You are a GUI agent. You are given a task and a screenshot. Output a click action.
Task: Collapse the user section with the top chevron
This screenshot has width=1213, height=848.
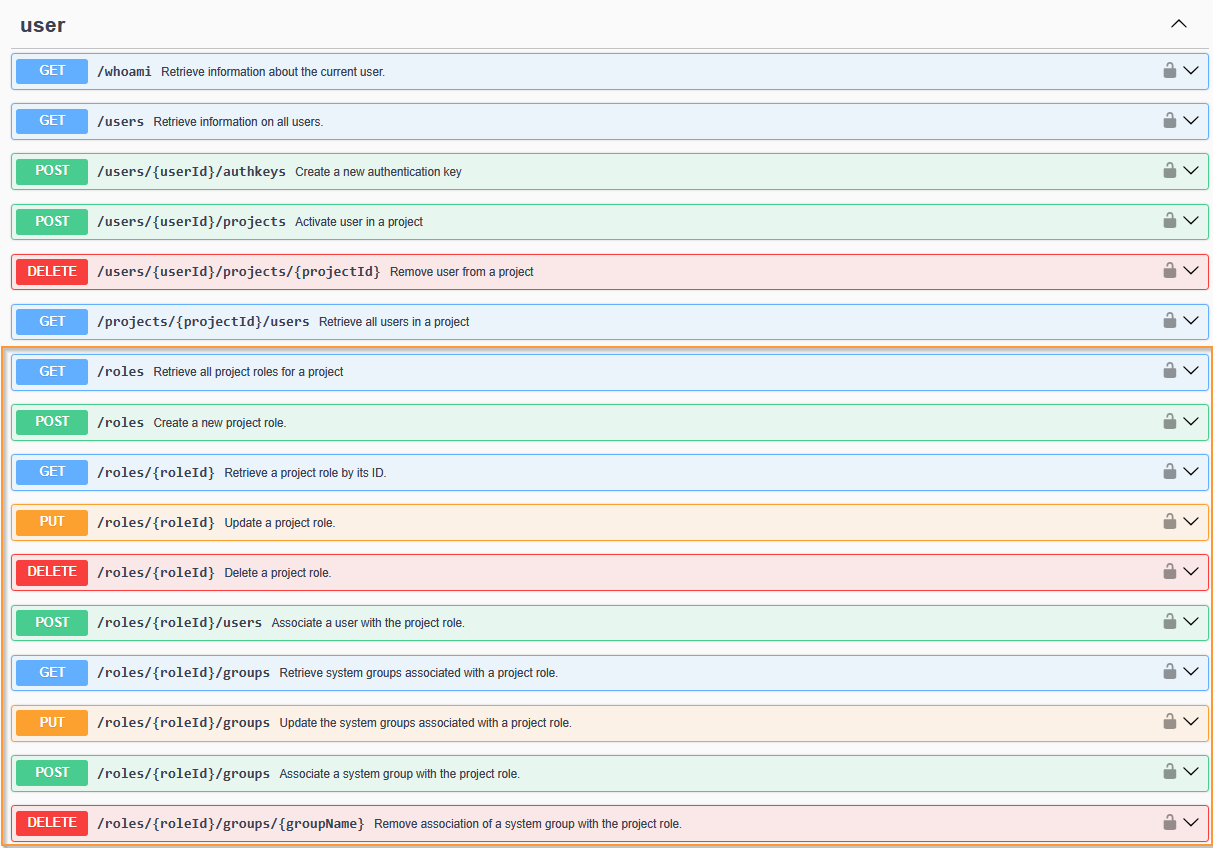point(1179,24)
